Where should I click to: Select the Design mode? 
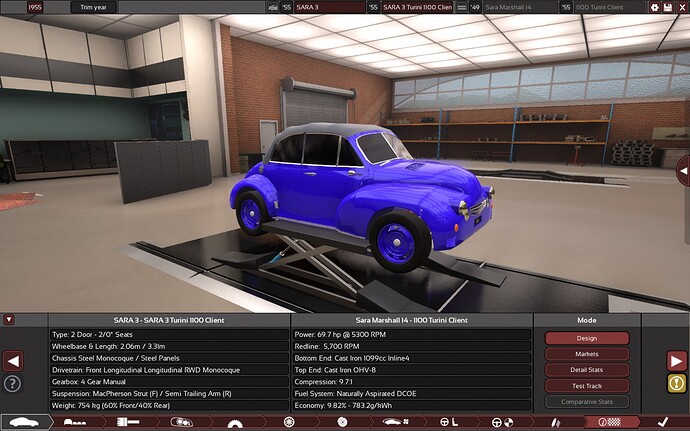pyautogui.click(x=586, y=338)
